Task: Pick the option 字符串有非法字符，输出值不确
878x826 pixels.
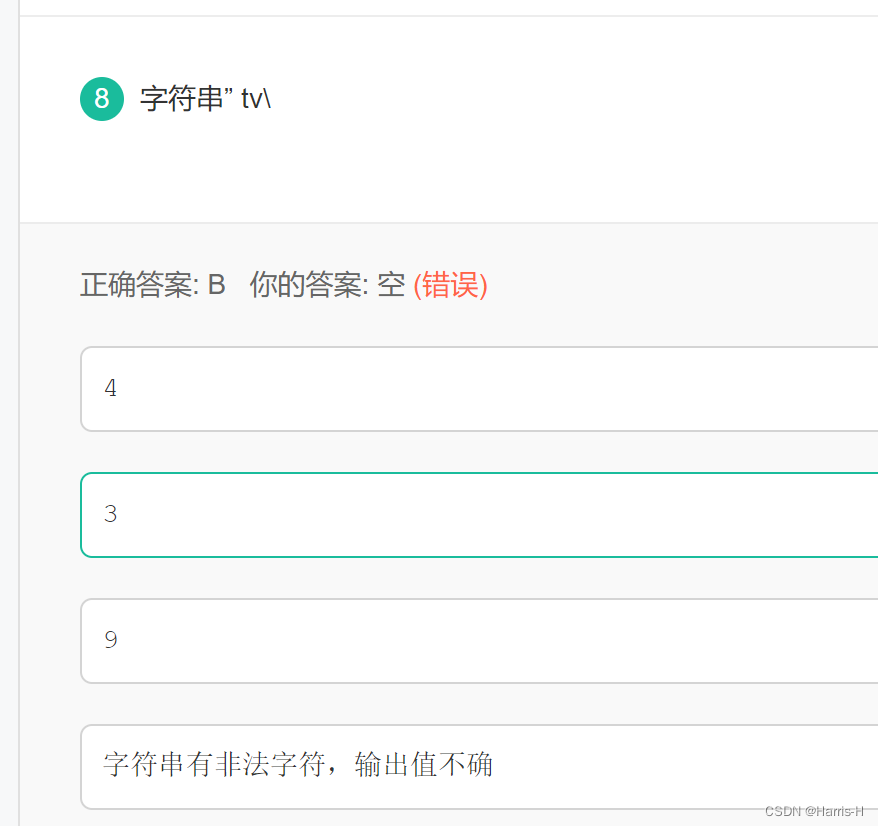Action: (x=480, y=766)
